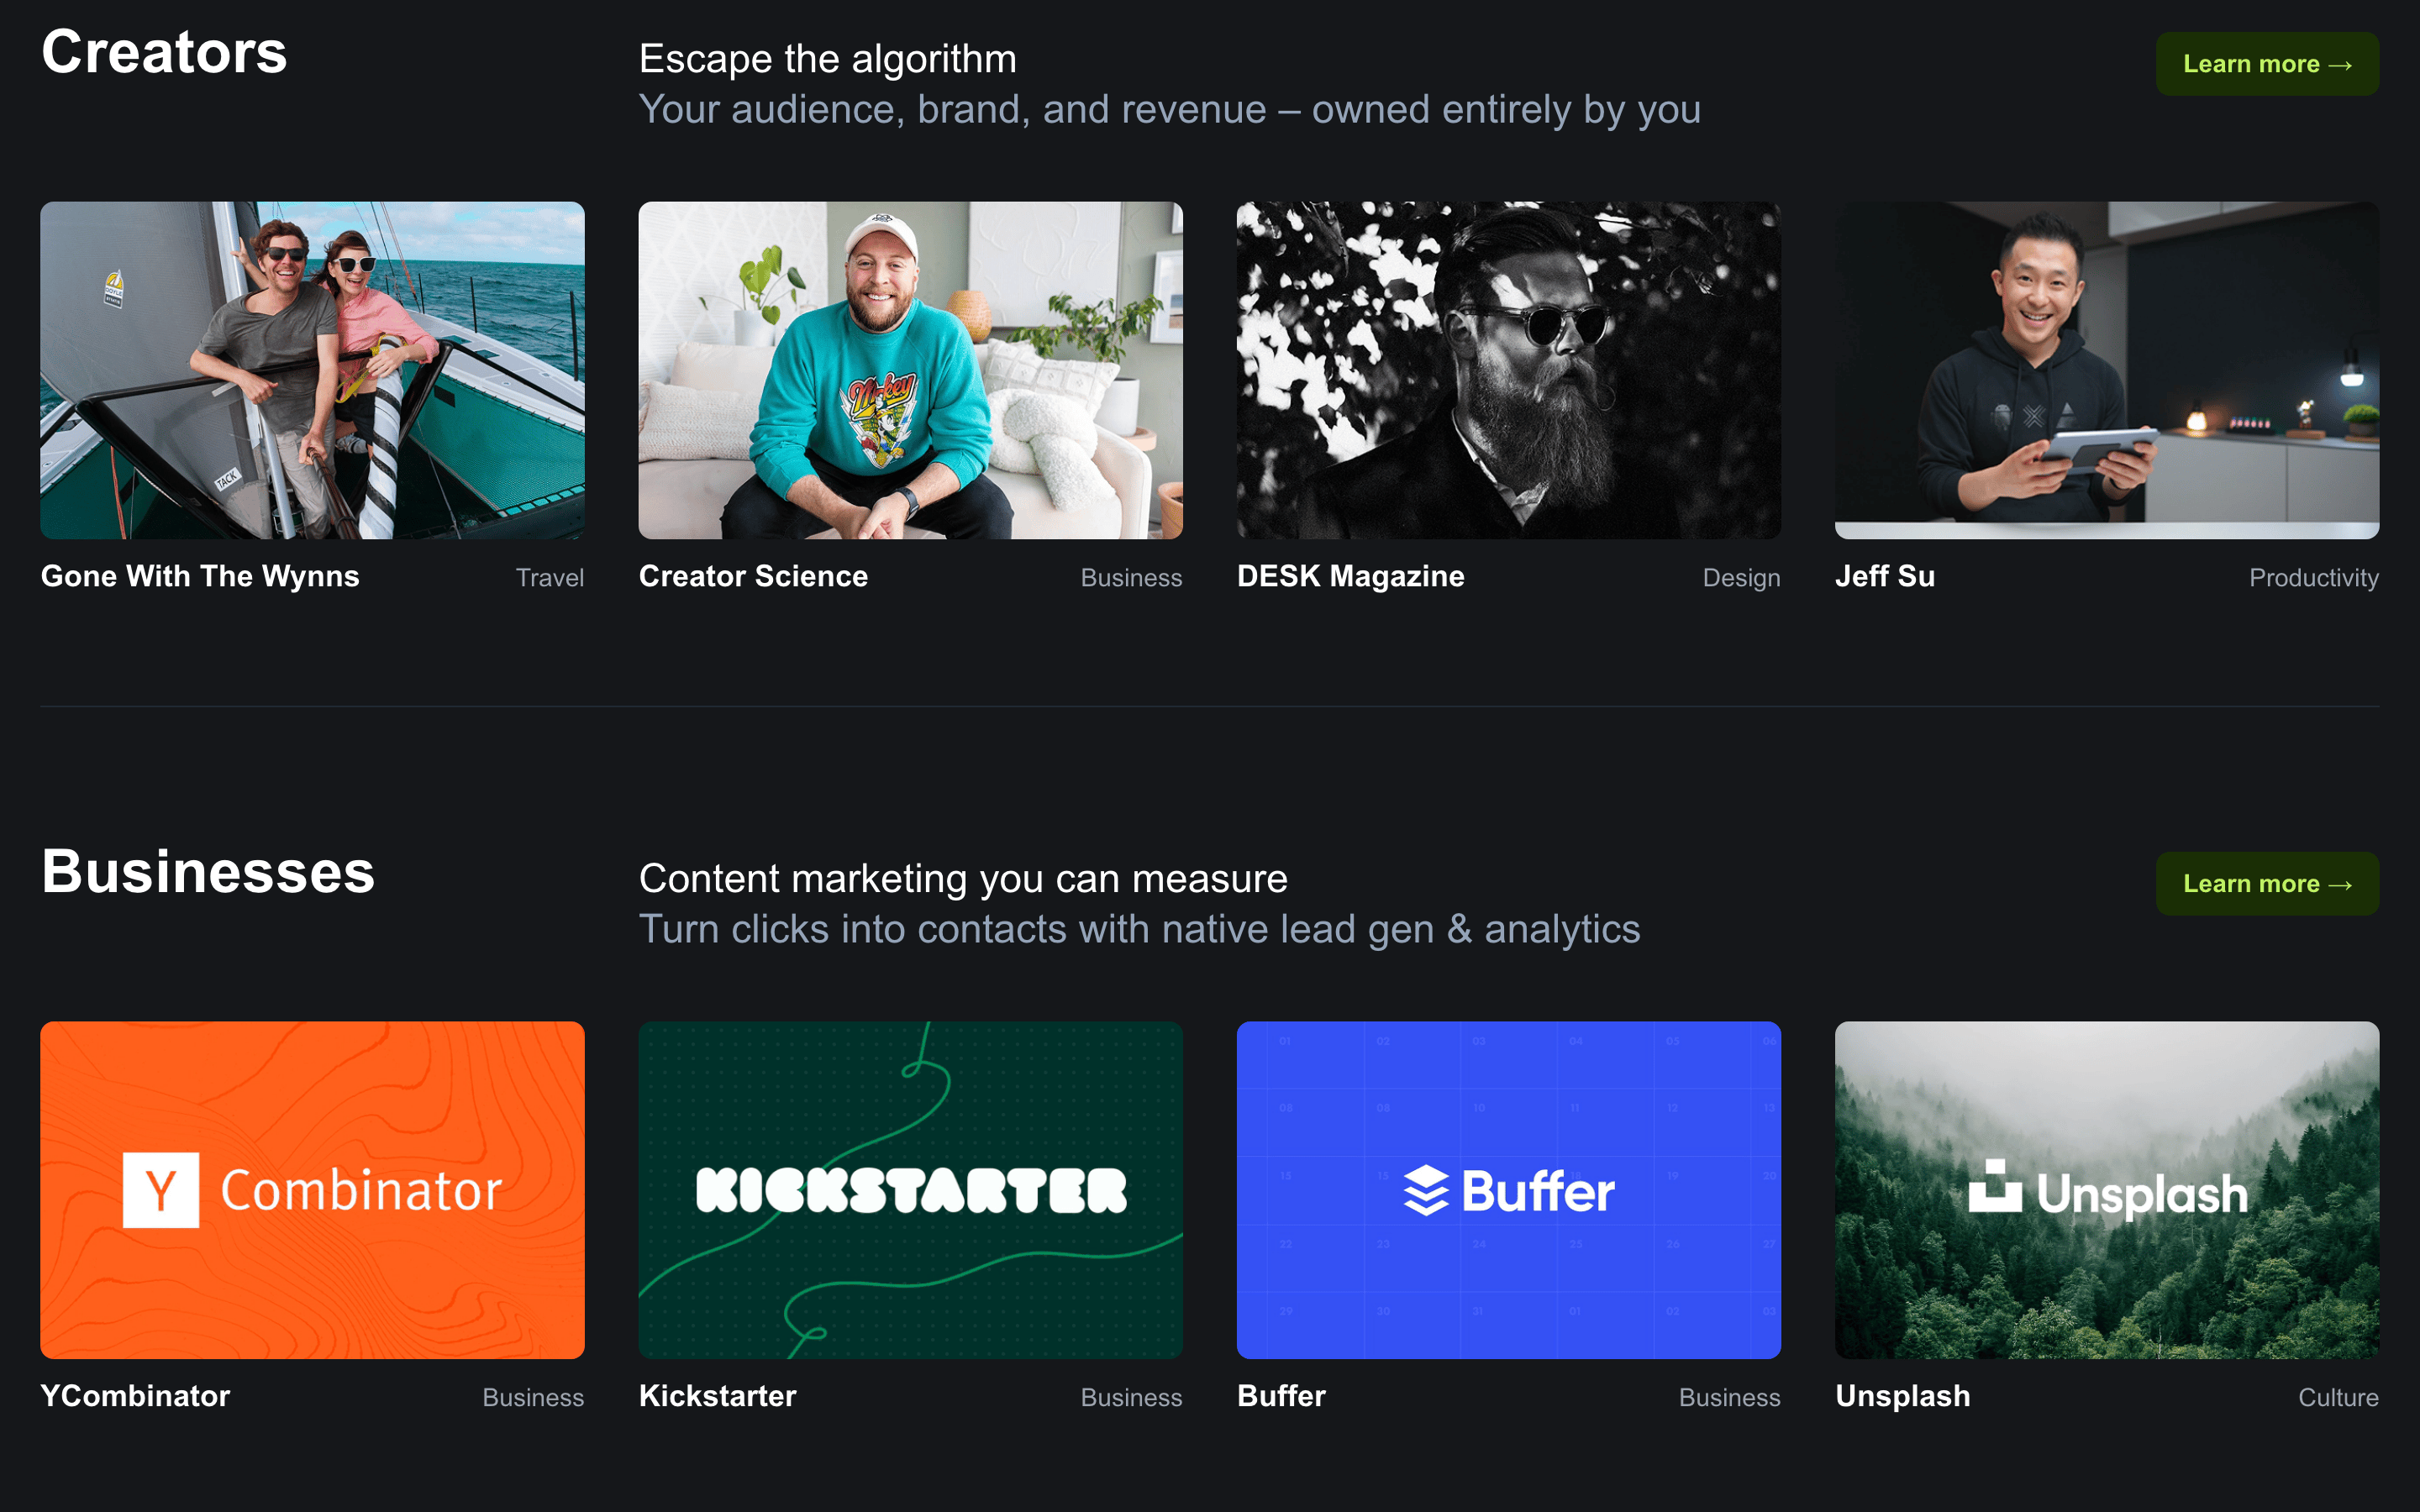Open the Creator Science thumbnail image

click(910, 370)
